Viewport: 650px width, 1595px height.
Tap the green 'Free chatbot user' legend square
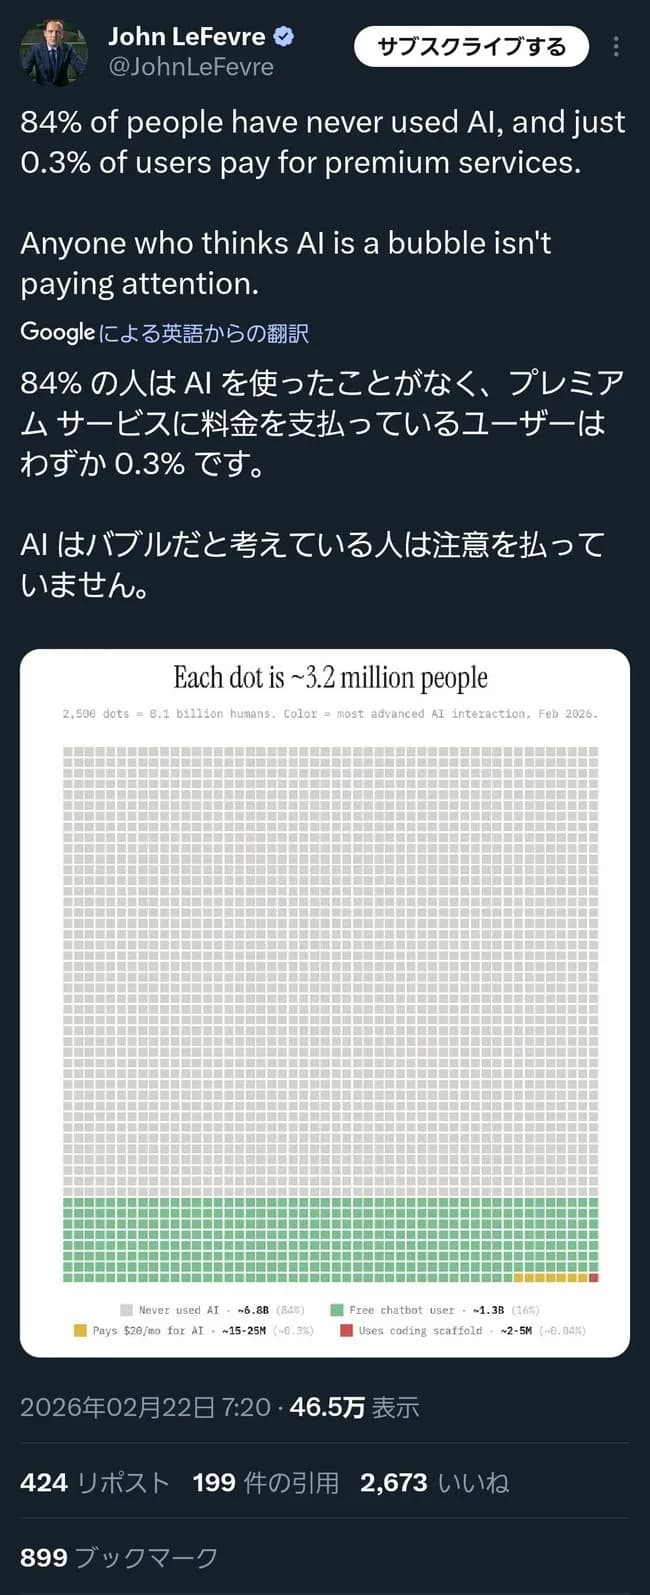(x=339, y=1308)
